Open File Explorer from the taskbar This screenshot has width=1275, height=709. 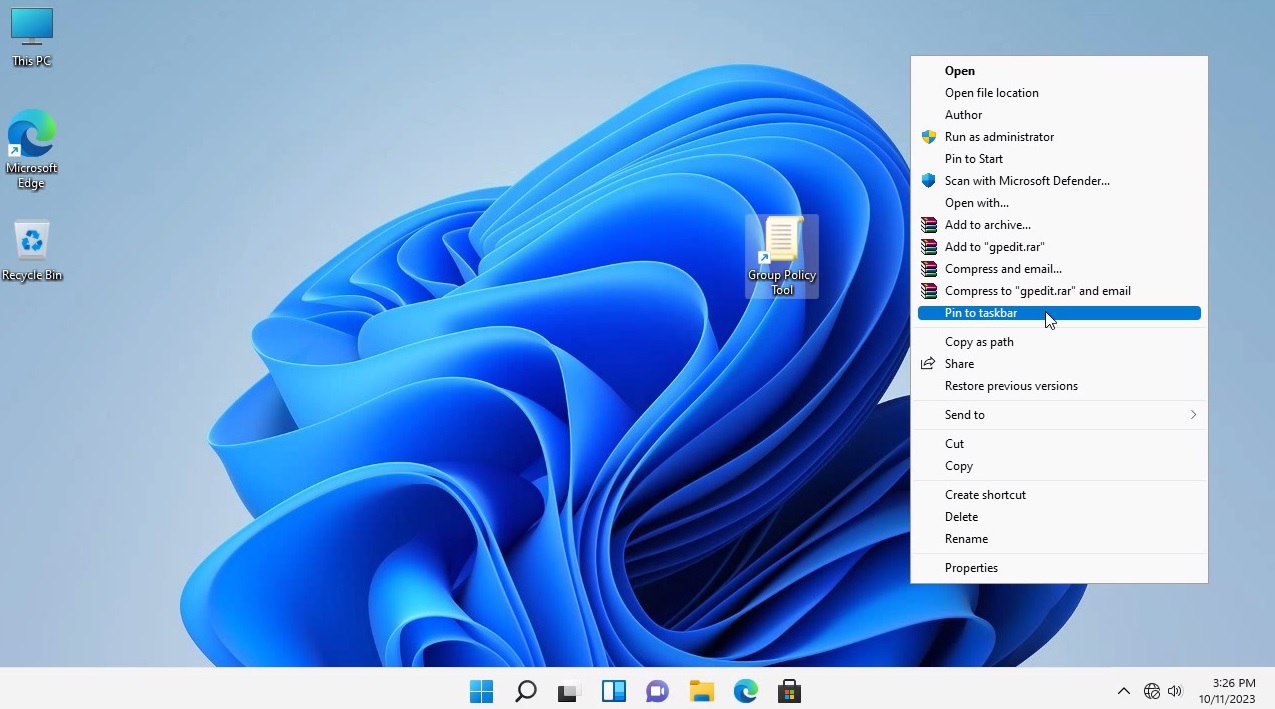click(701, 691)
